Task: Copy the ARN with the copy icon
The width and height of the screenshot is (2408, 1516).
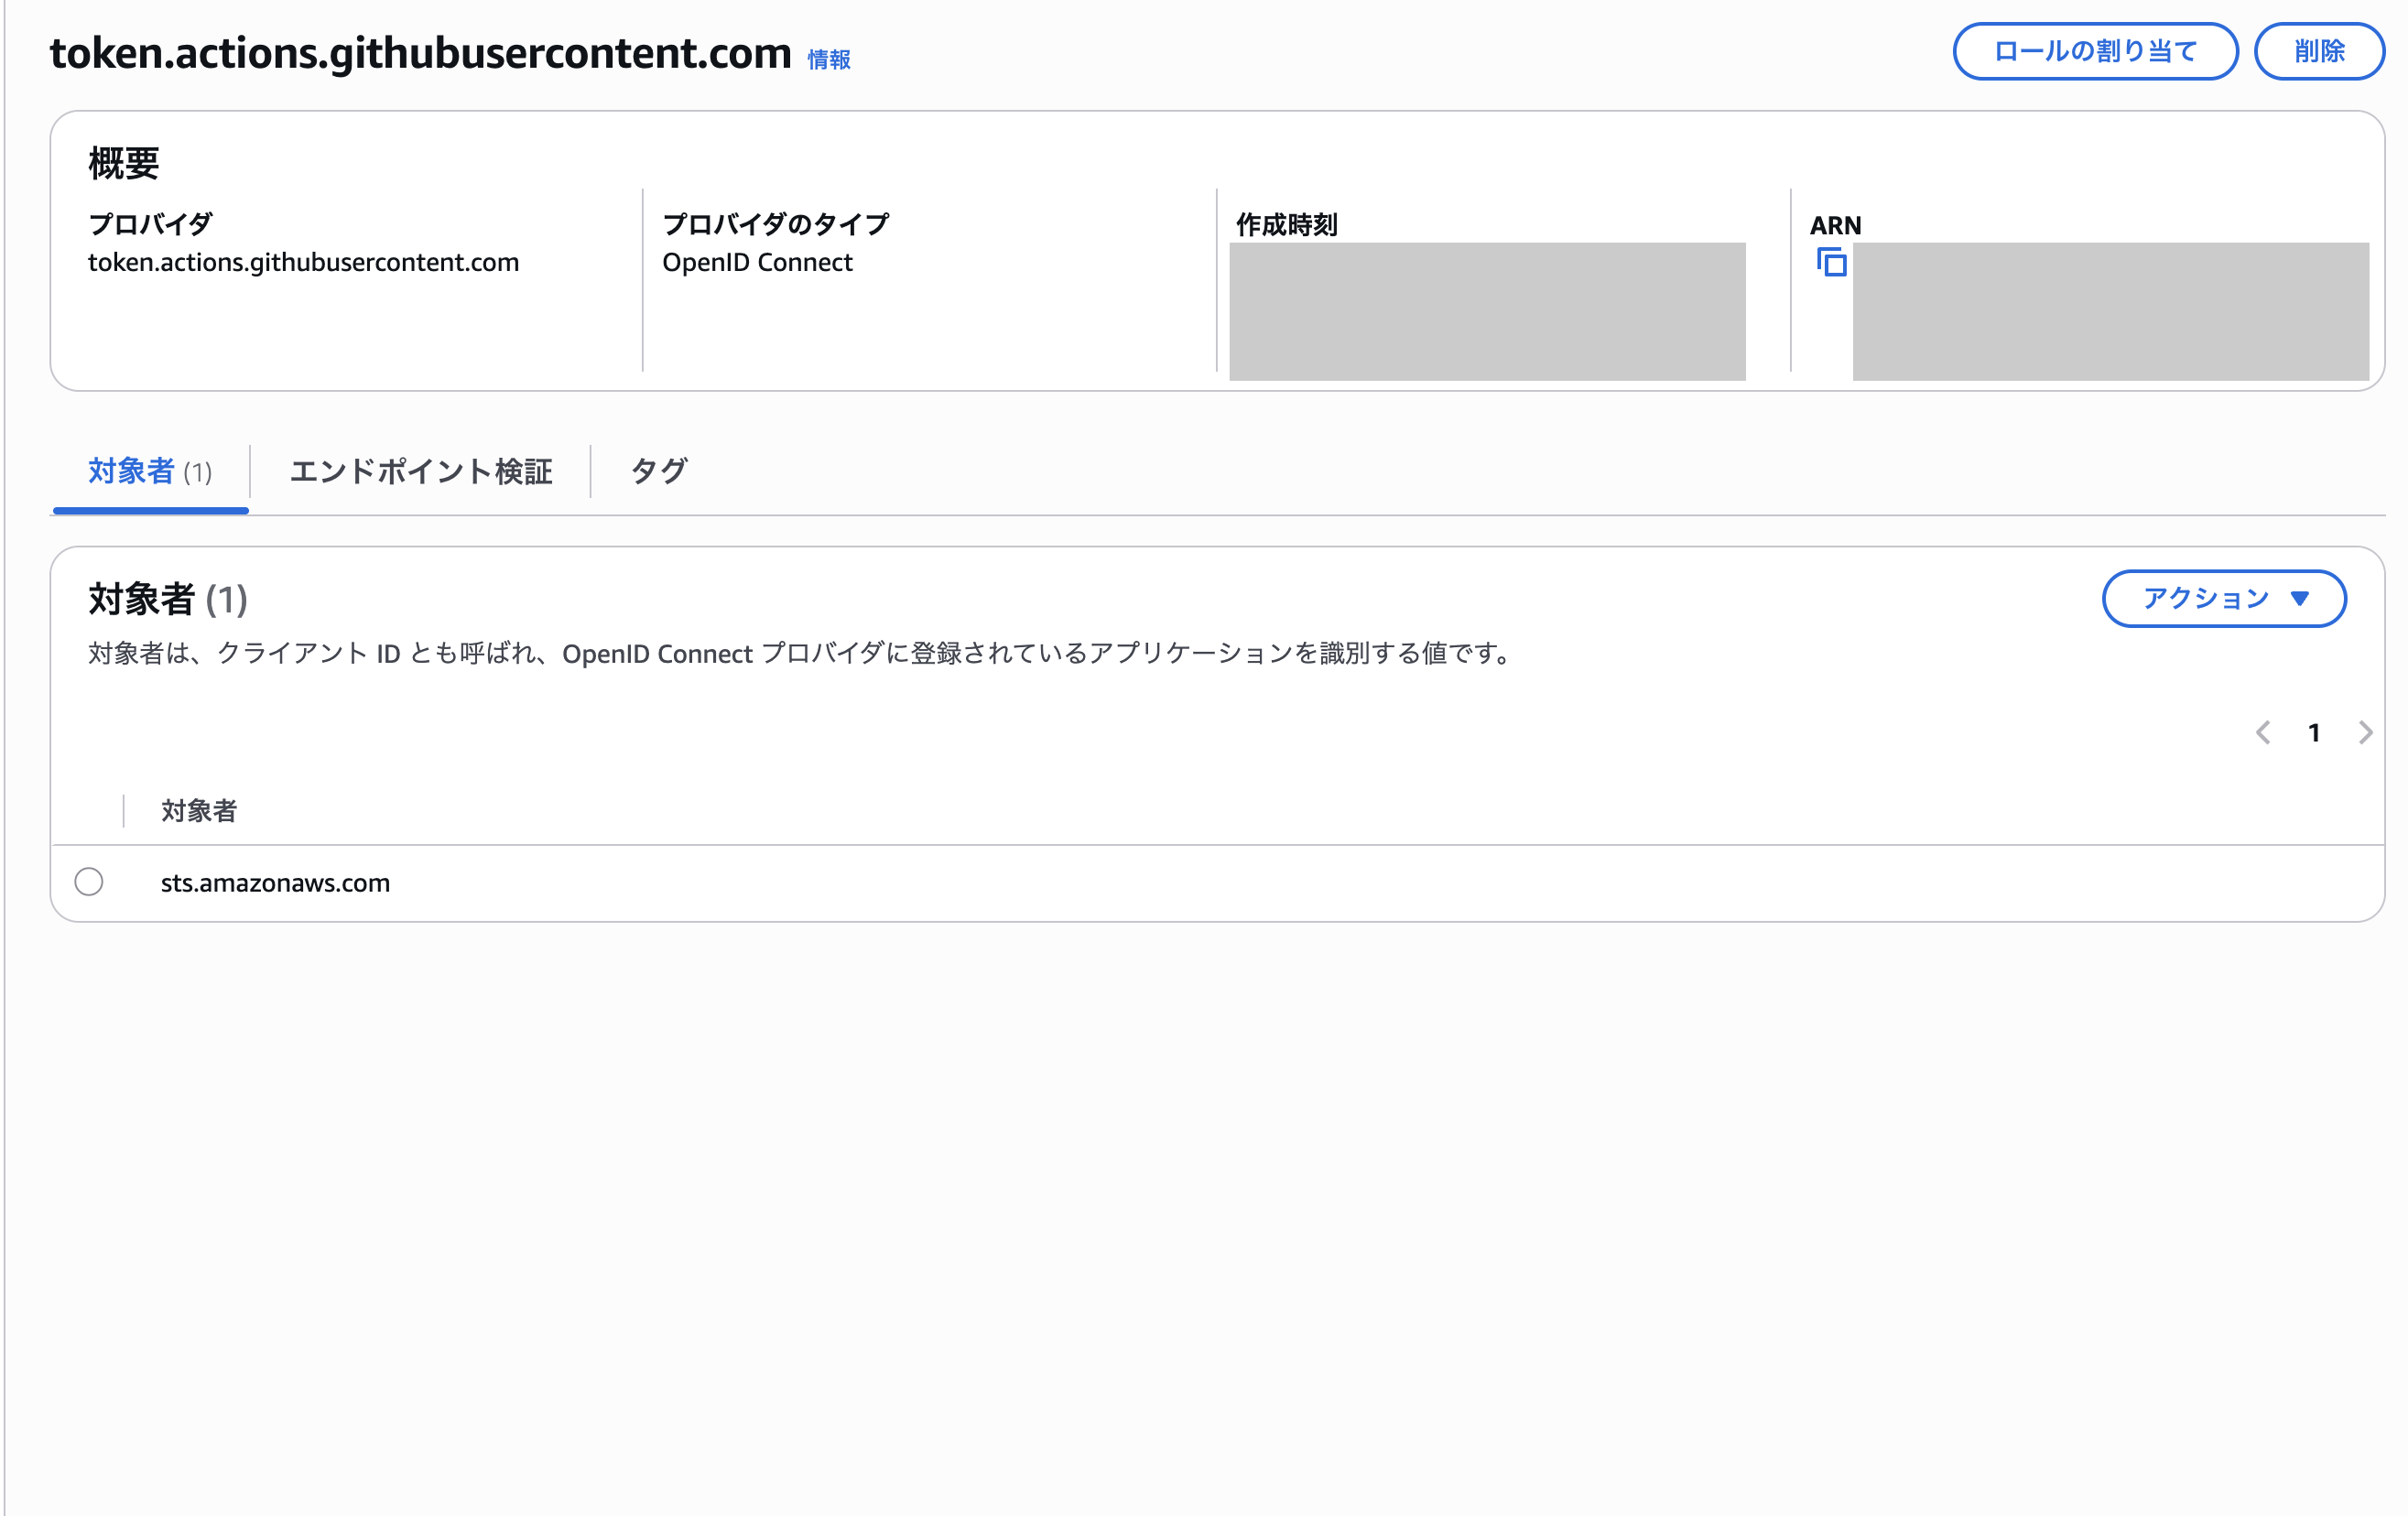Action: (x=1831, y=262)
